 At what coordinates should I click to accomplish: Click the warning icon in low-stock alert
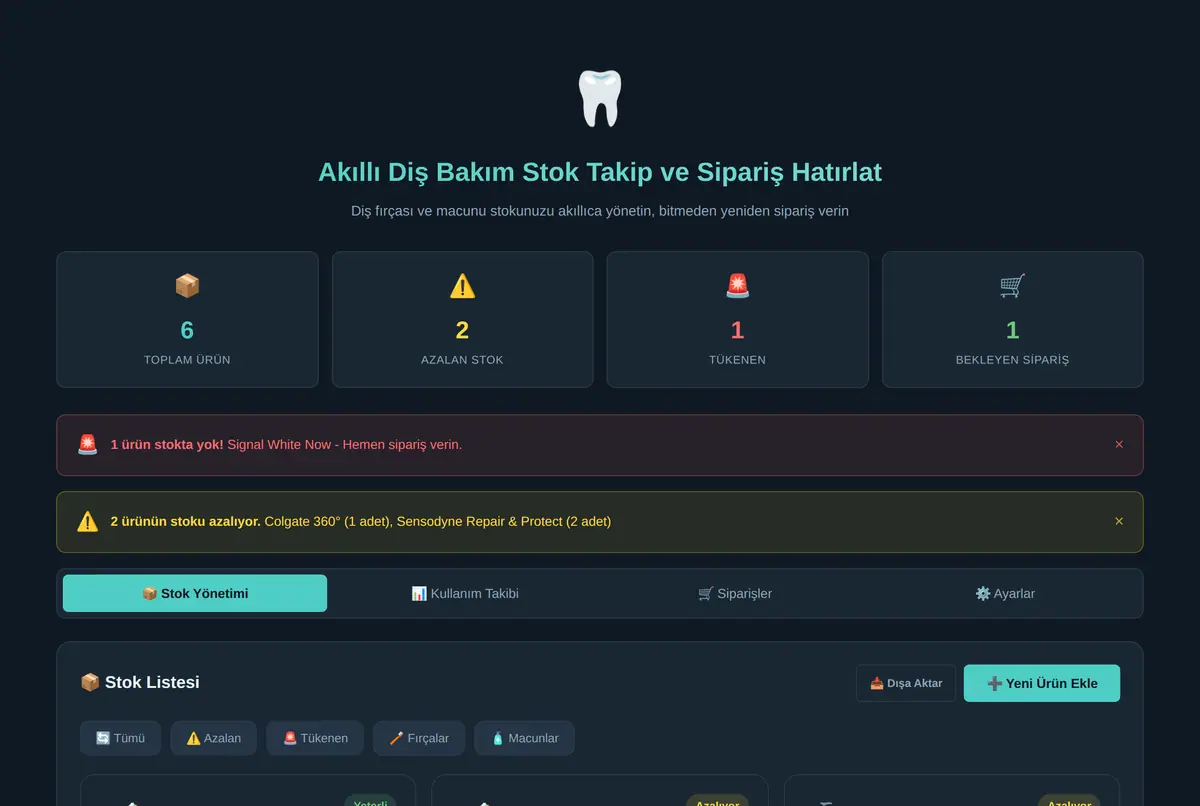point(88,522)
